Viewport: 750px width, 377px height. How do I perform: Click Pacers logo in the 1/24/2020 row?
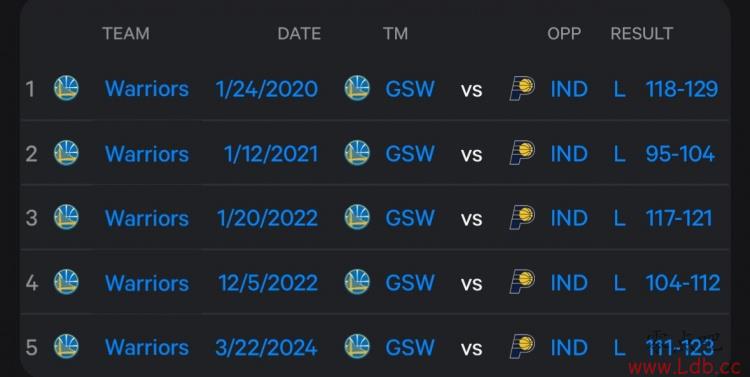tap(522, 89)
